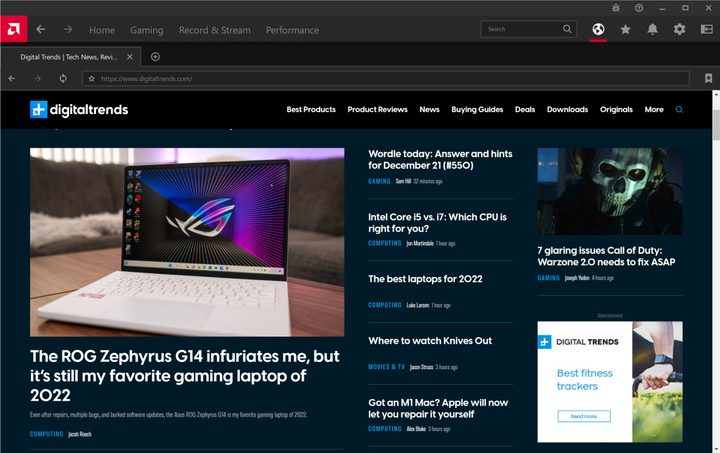Screen dimensions: 720x453
Task: Click author Joseph Yaden
Action: click(x=577, y=278)
